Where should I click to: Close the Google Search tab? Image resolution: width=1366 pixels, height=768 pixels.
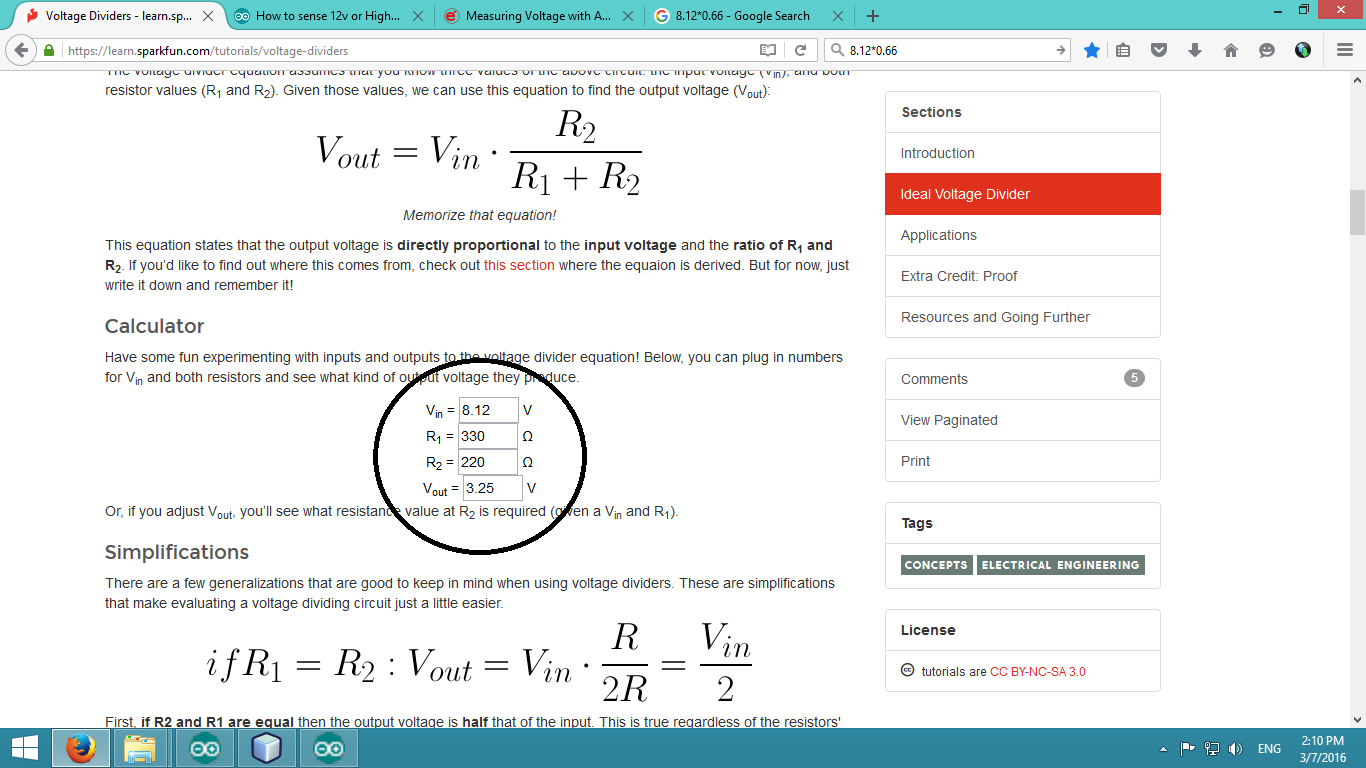837,16
